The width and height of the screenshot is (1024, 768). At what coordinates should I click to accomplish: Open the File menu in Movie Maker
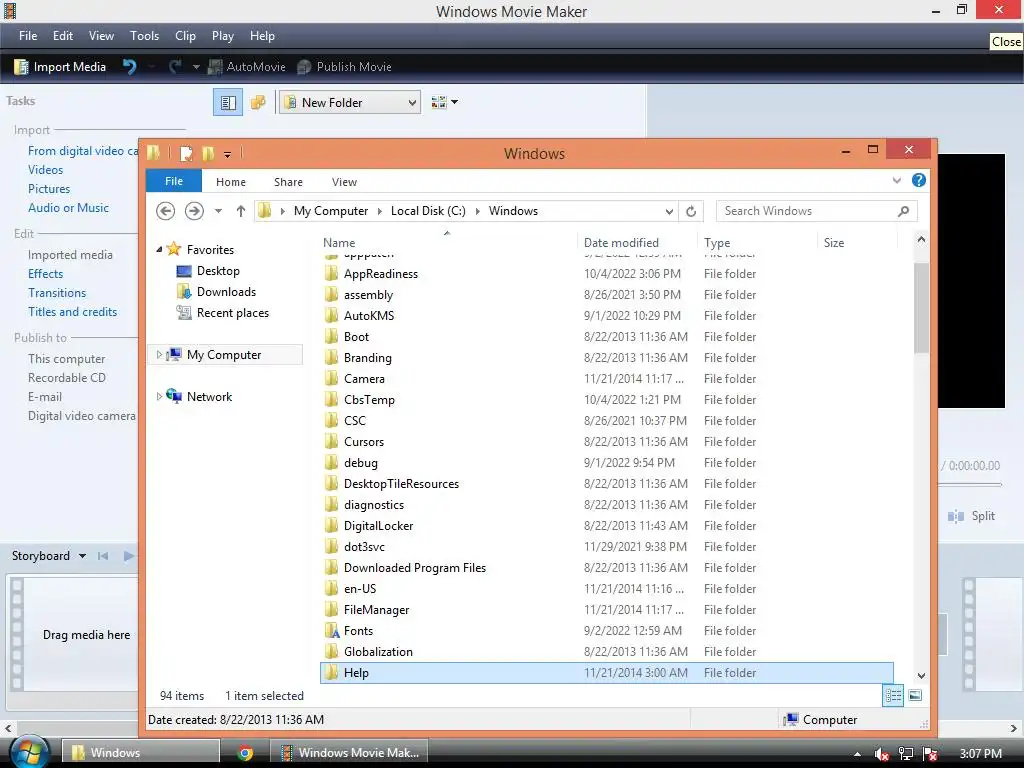28,36
